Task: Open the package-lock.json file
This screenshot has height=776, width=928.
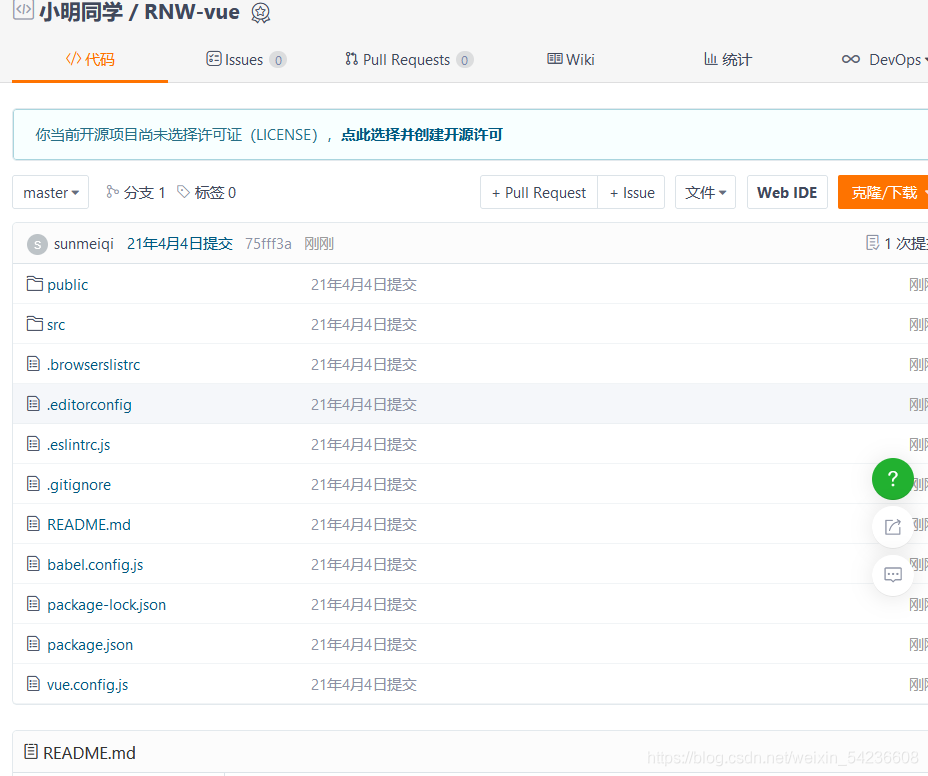Action: [x=107, y=605]
